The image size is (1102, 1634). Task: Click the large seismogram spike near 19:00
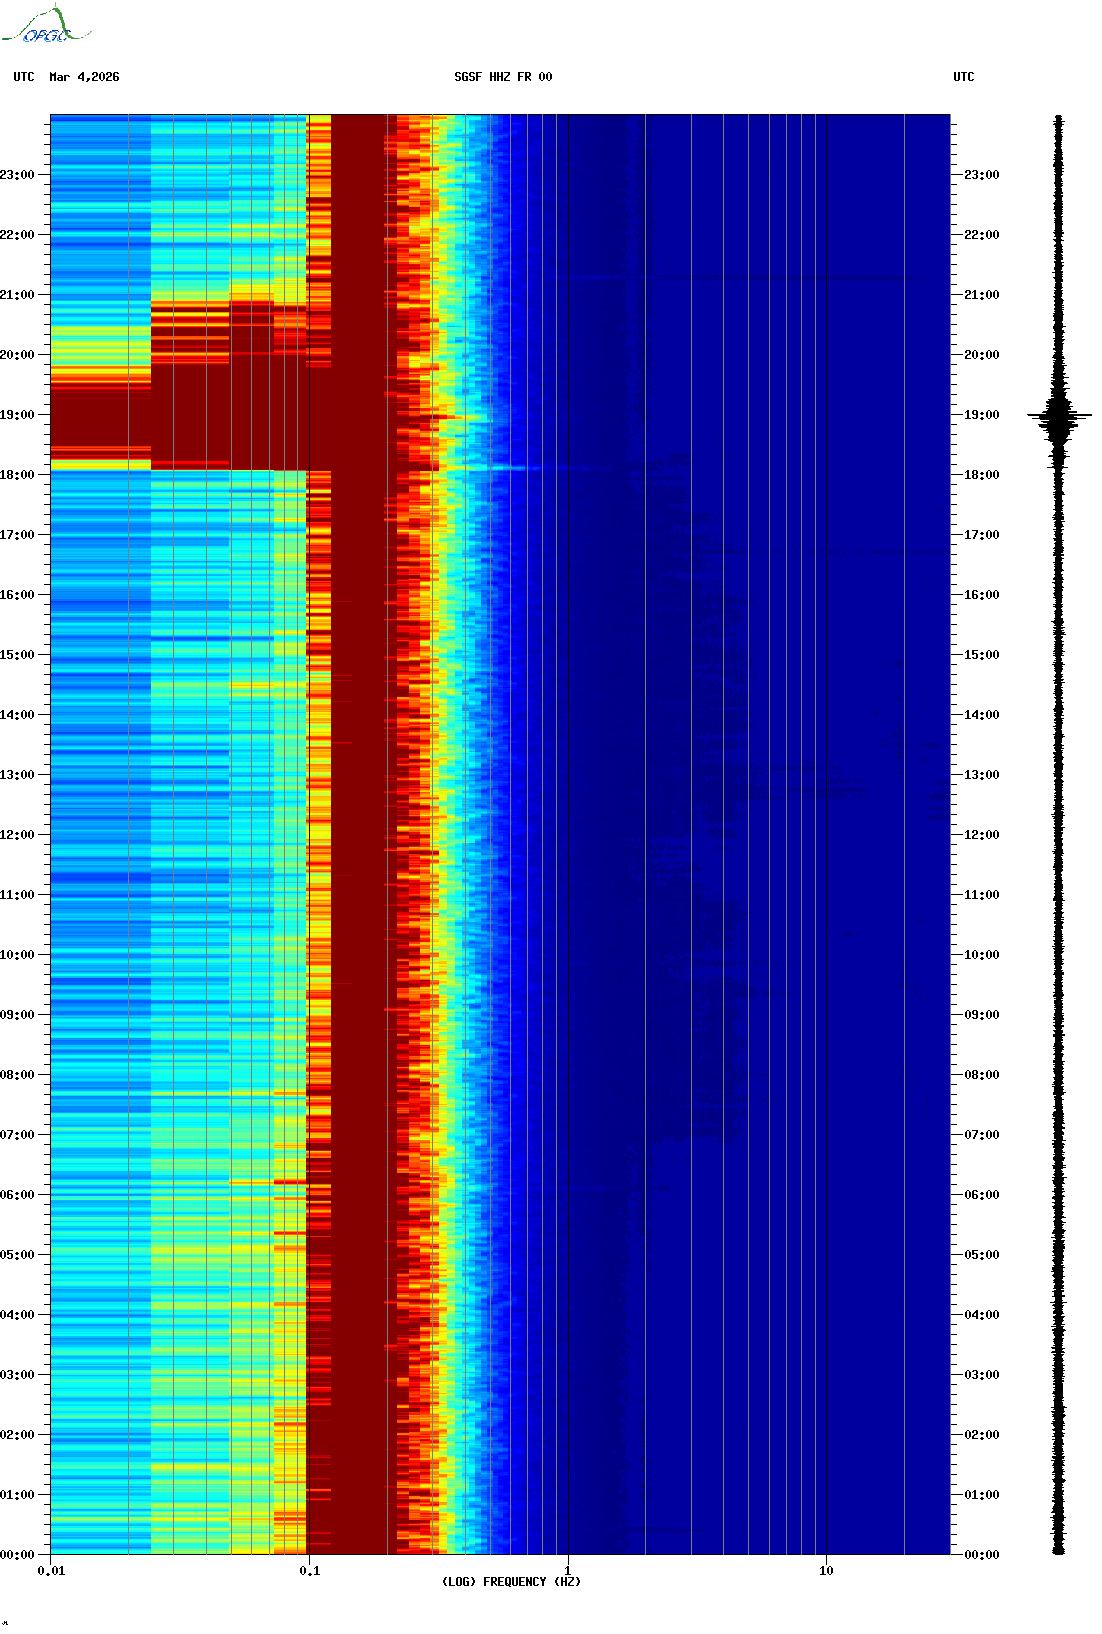[1059, 415]
